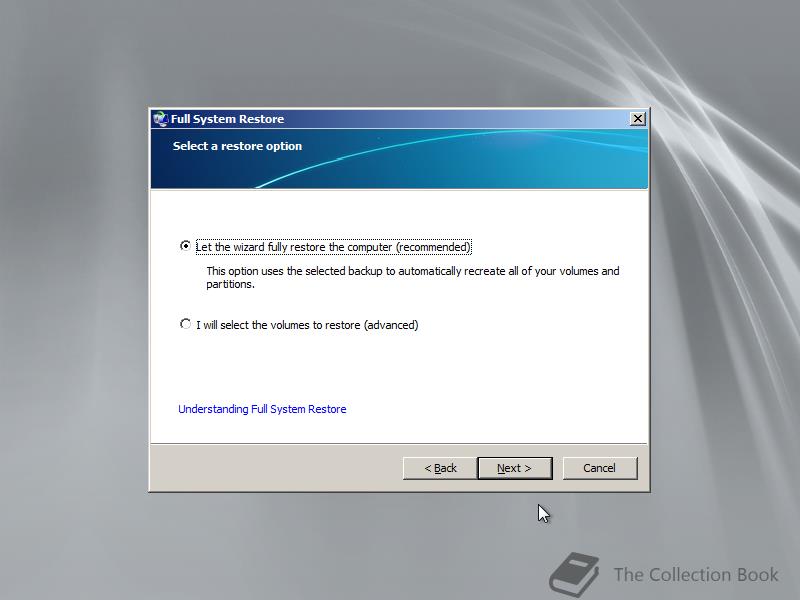Select the fully restore the computer radio button
800x600 pixels.
(185, 246)
